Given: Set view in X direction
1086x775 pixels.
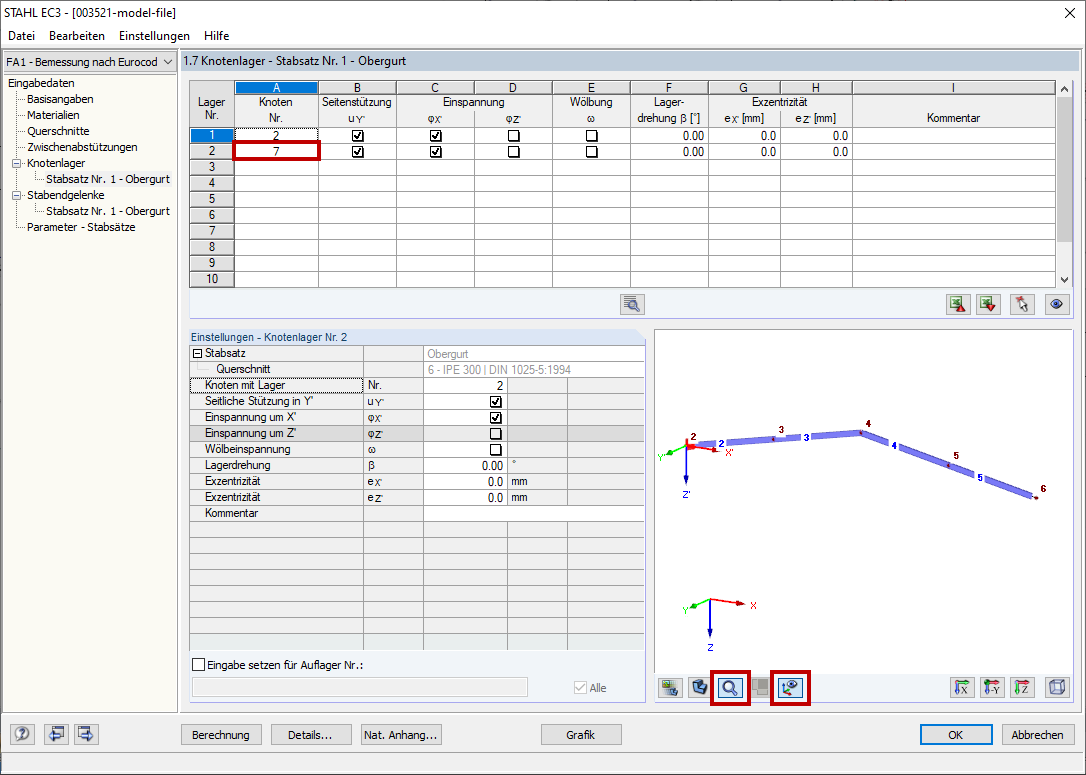Looking at the screenshot, I should [x=961, y=688].
